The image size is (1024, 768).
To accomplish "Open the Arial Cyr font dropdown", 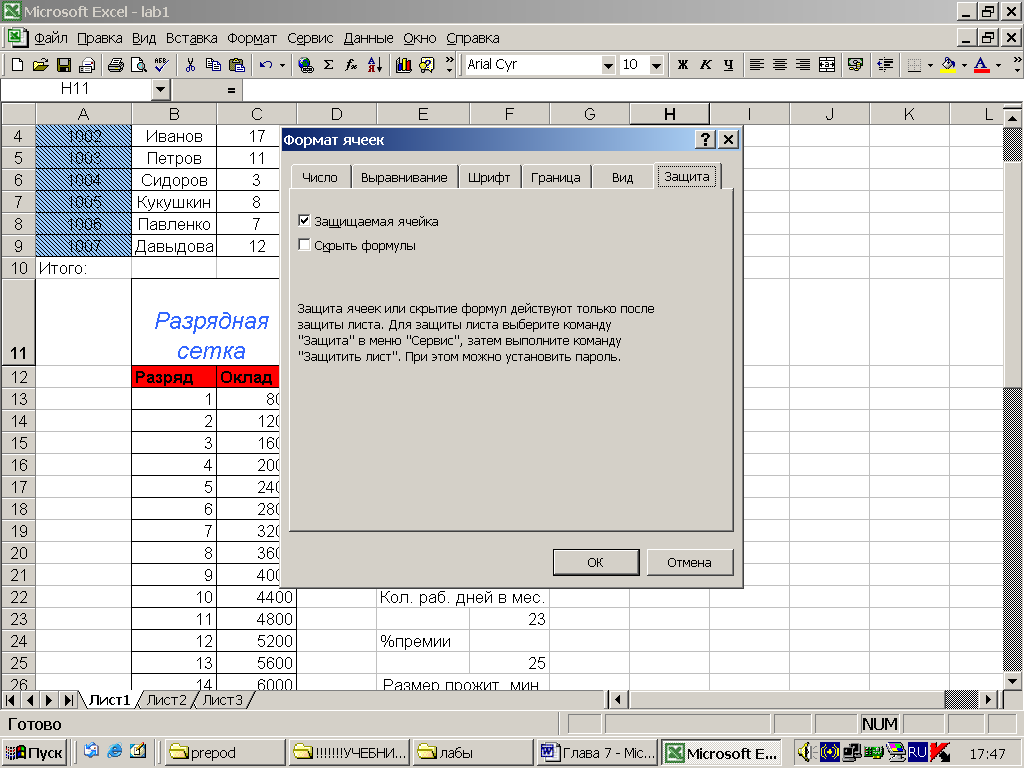I will click(608, 65).
